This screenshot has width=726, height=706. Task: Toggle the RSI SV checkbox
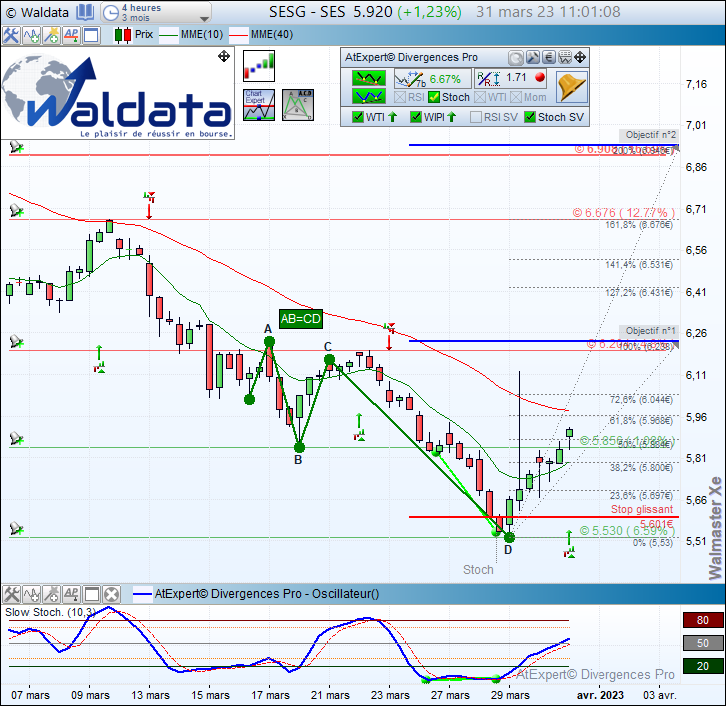476,117
